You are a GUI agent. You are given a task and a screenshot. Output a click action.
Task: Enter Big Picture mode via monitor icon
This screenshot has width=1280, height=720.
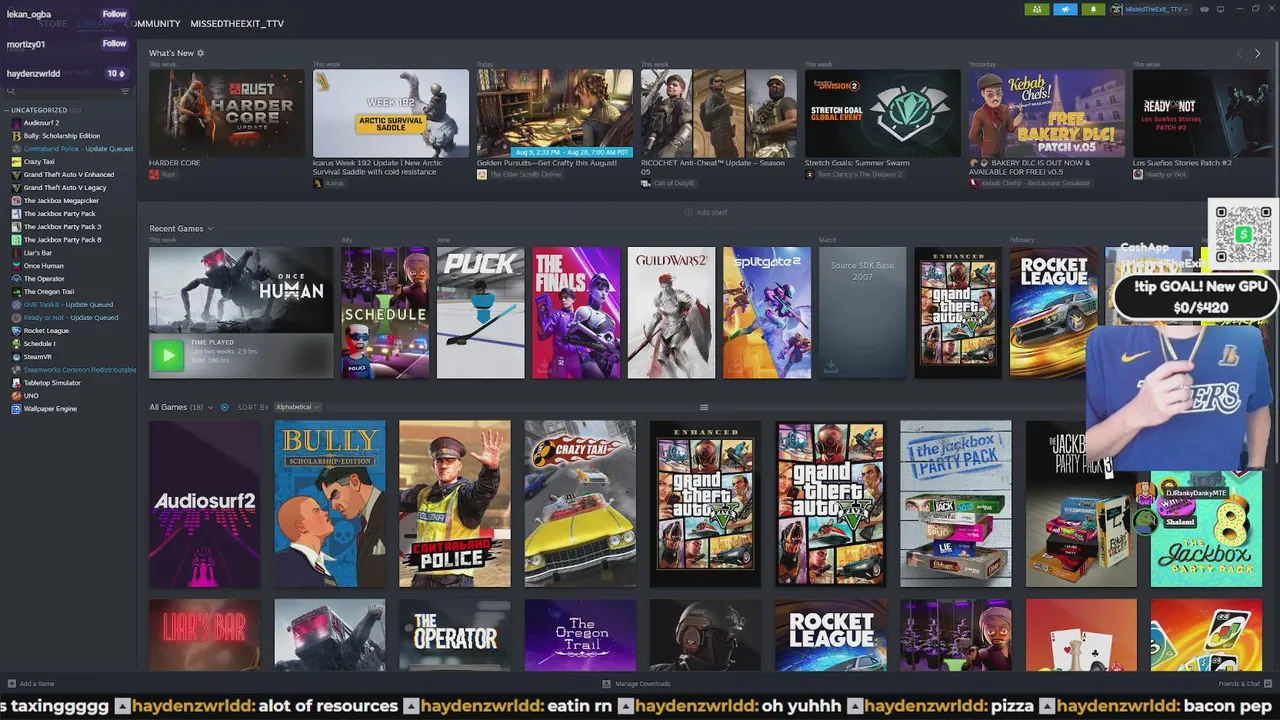1220,9
